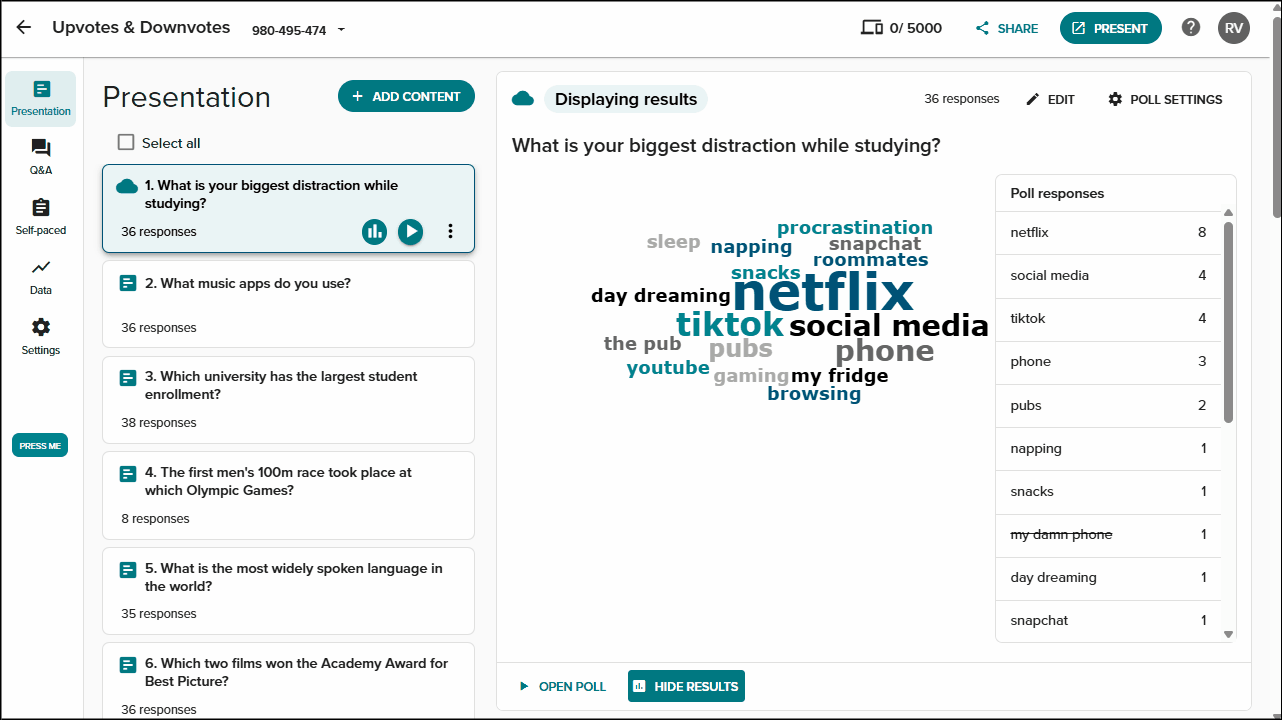Open POLL SETTINGS
1282x720 pixels.
click(1165, 99)
